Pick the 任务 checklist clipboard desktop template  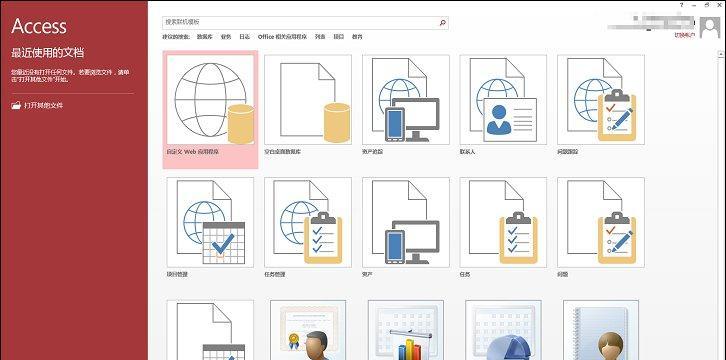pos(503,222)
